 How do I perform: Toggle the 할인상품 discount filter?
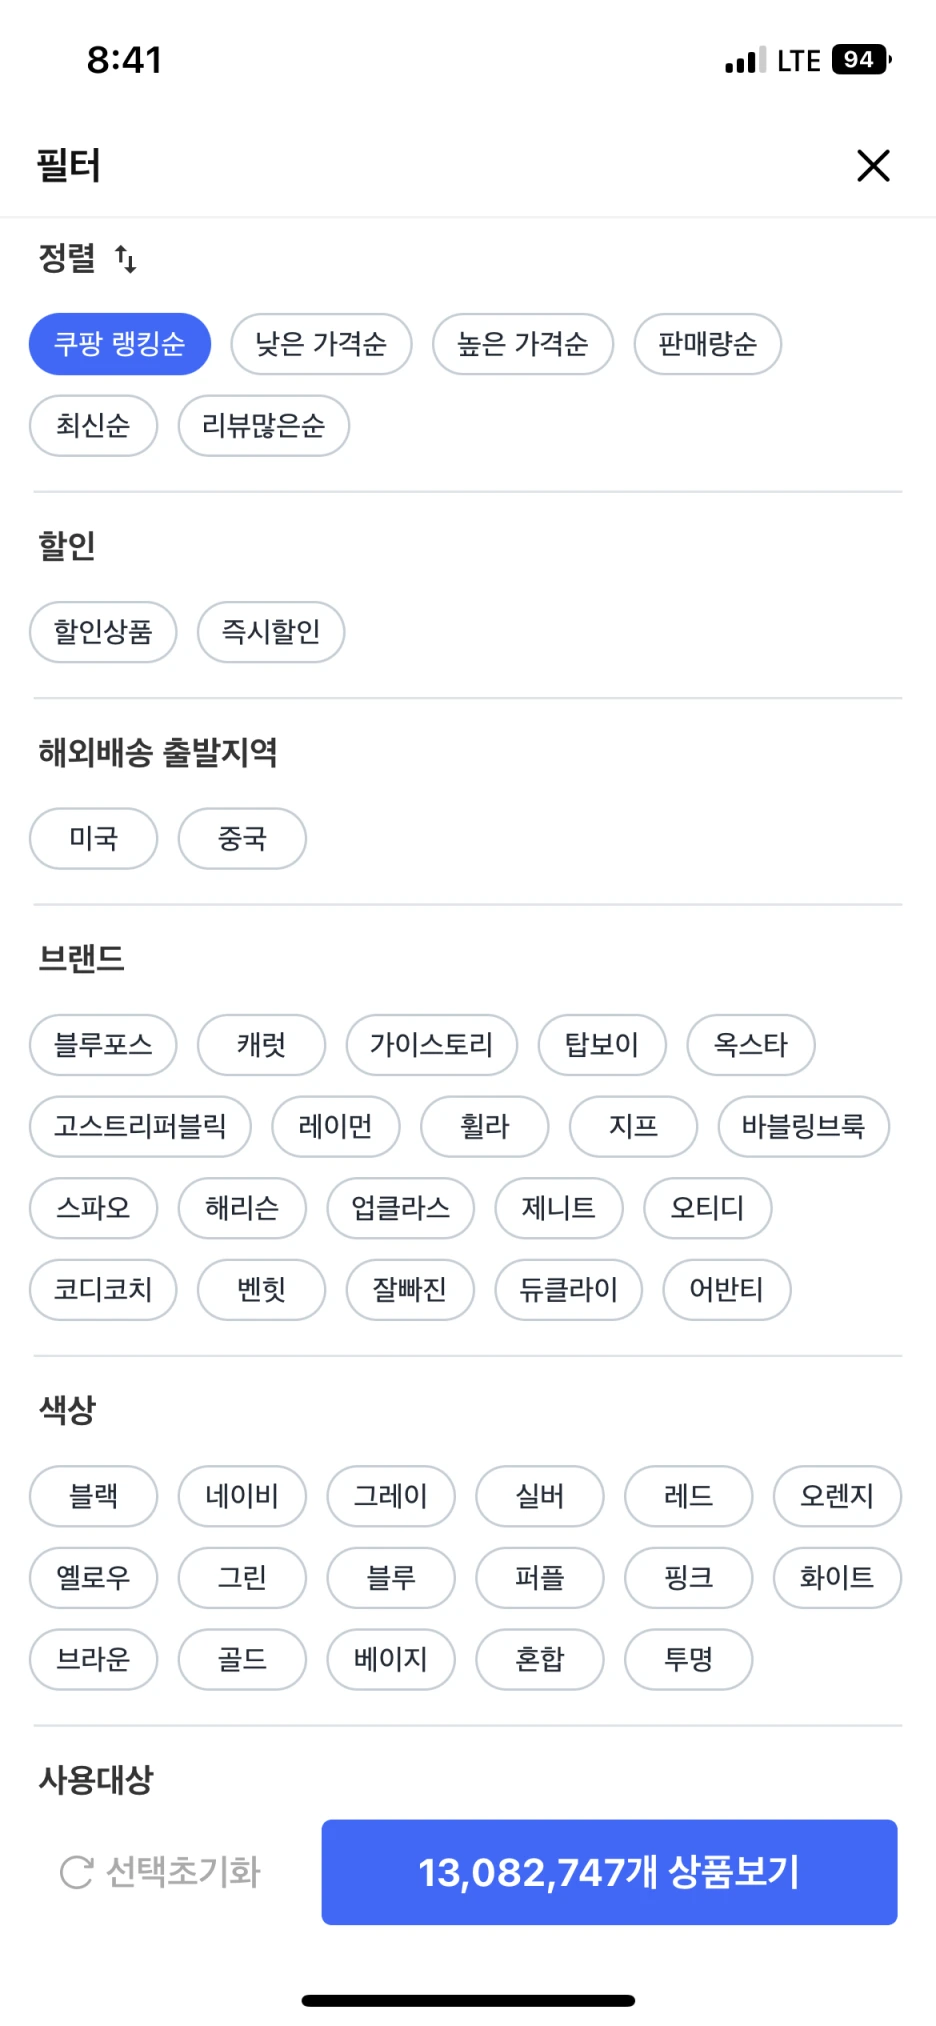pos(103,632)
